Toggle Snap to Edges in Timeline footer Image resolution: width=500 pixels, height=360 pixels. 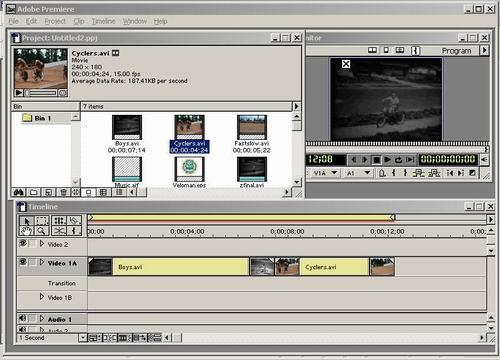click(109, 338)
